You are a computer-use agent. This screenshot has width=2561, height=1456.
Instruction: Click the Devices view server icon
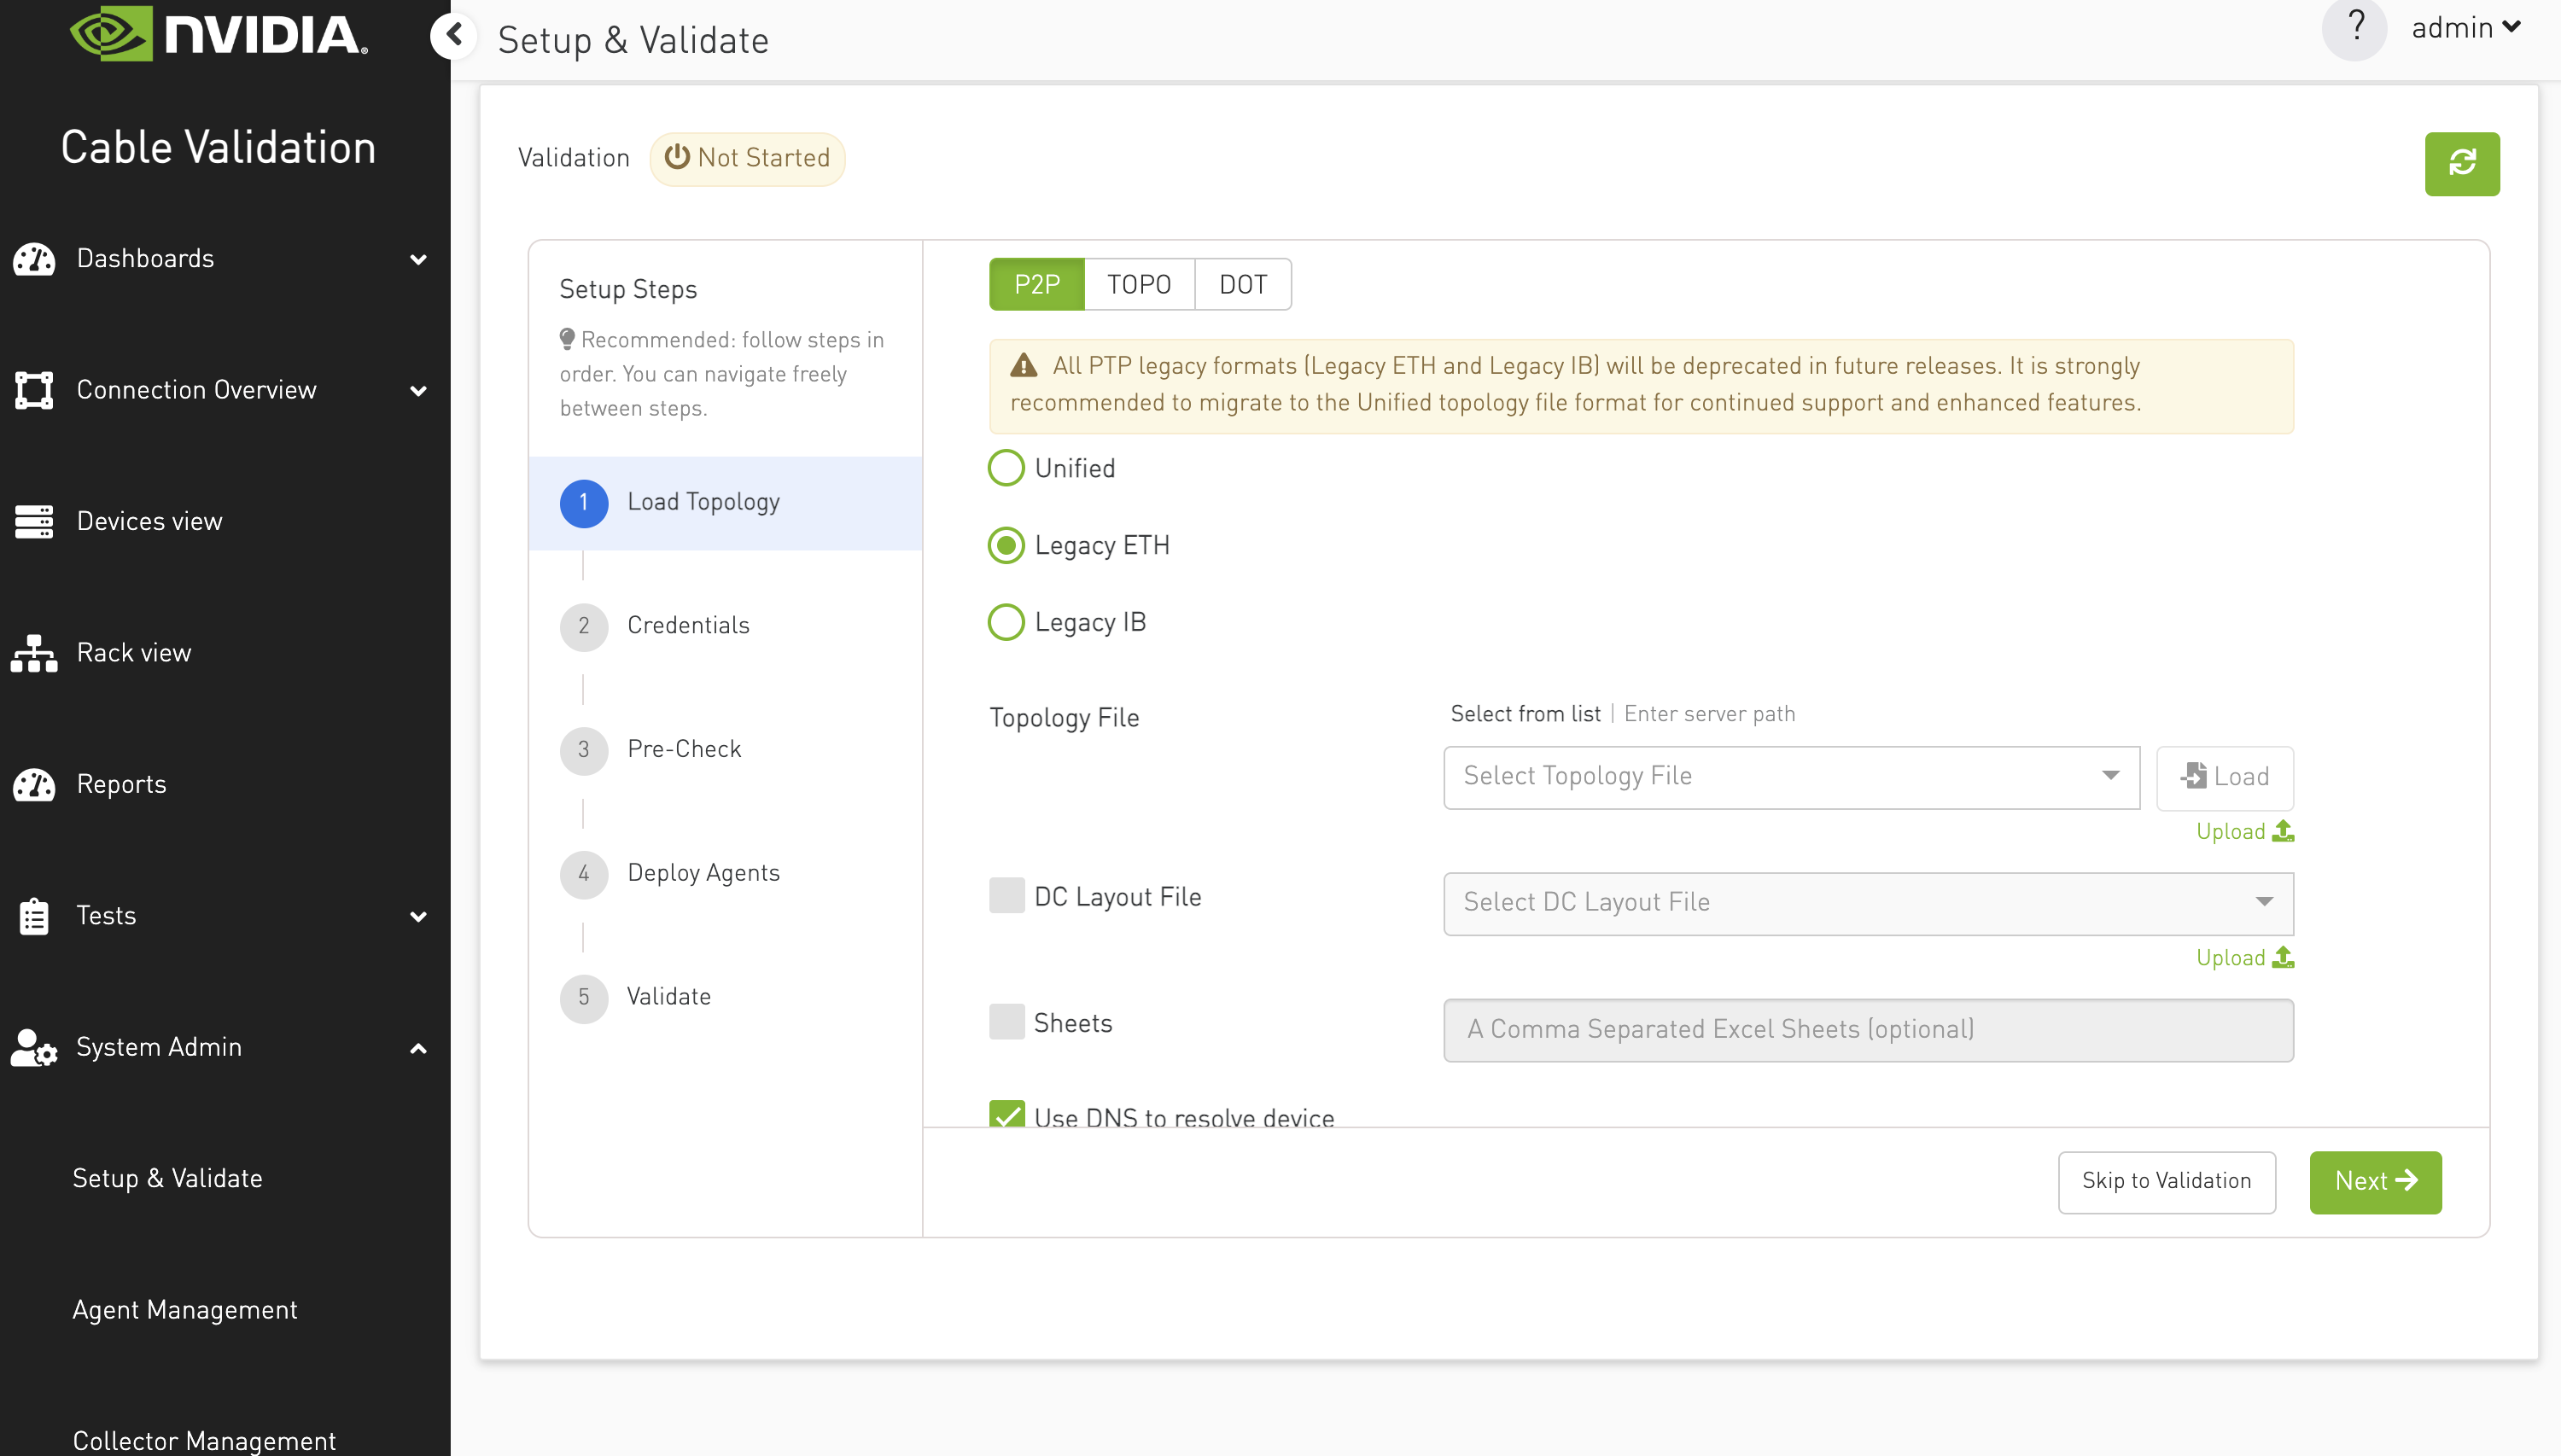34,521
